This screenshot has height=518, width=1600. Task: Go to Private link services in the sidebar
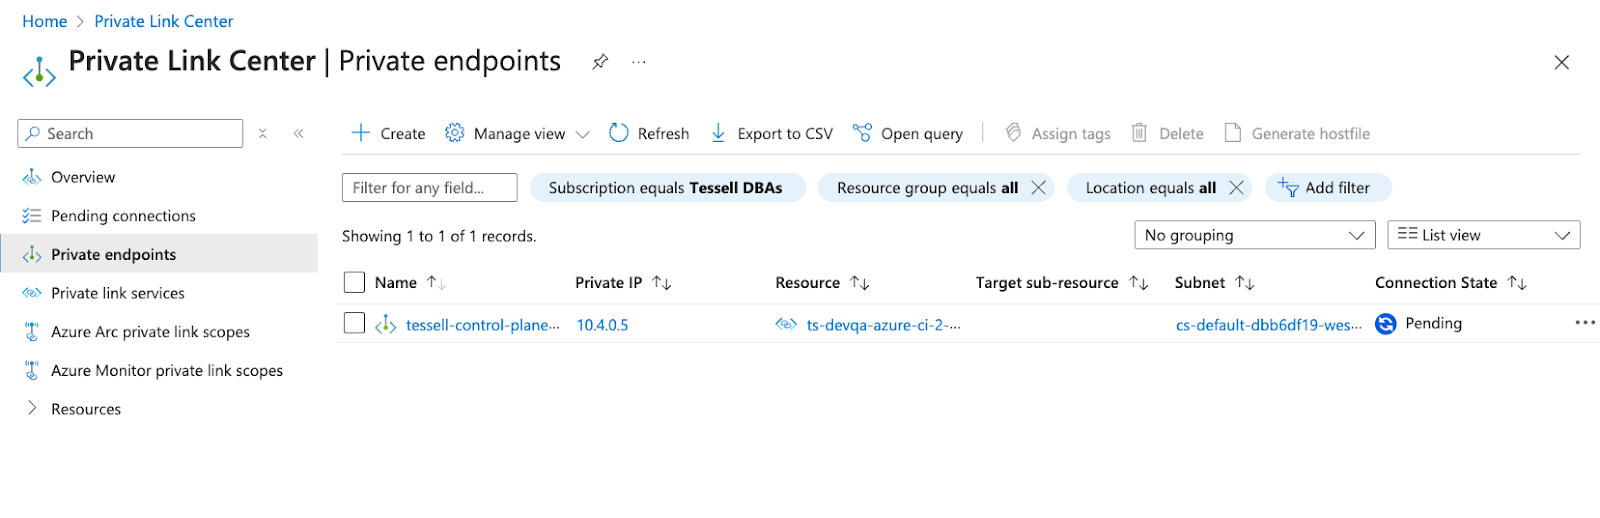117,293
